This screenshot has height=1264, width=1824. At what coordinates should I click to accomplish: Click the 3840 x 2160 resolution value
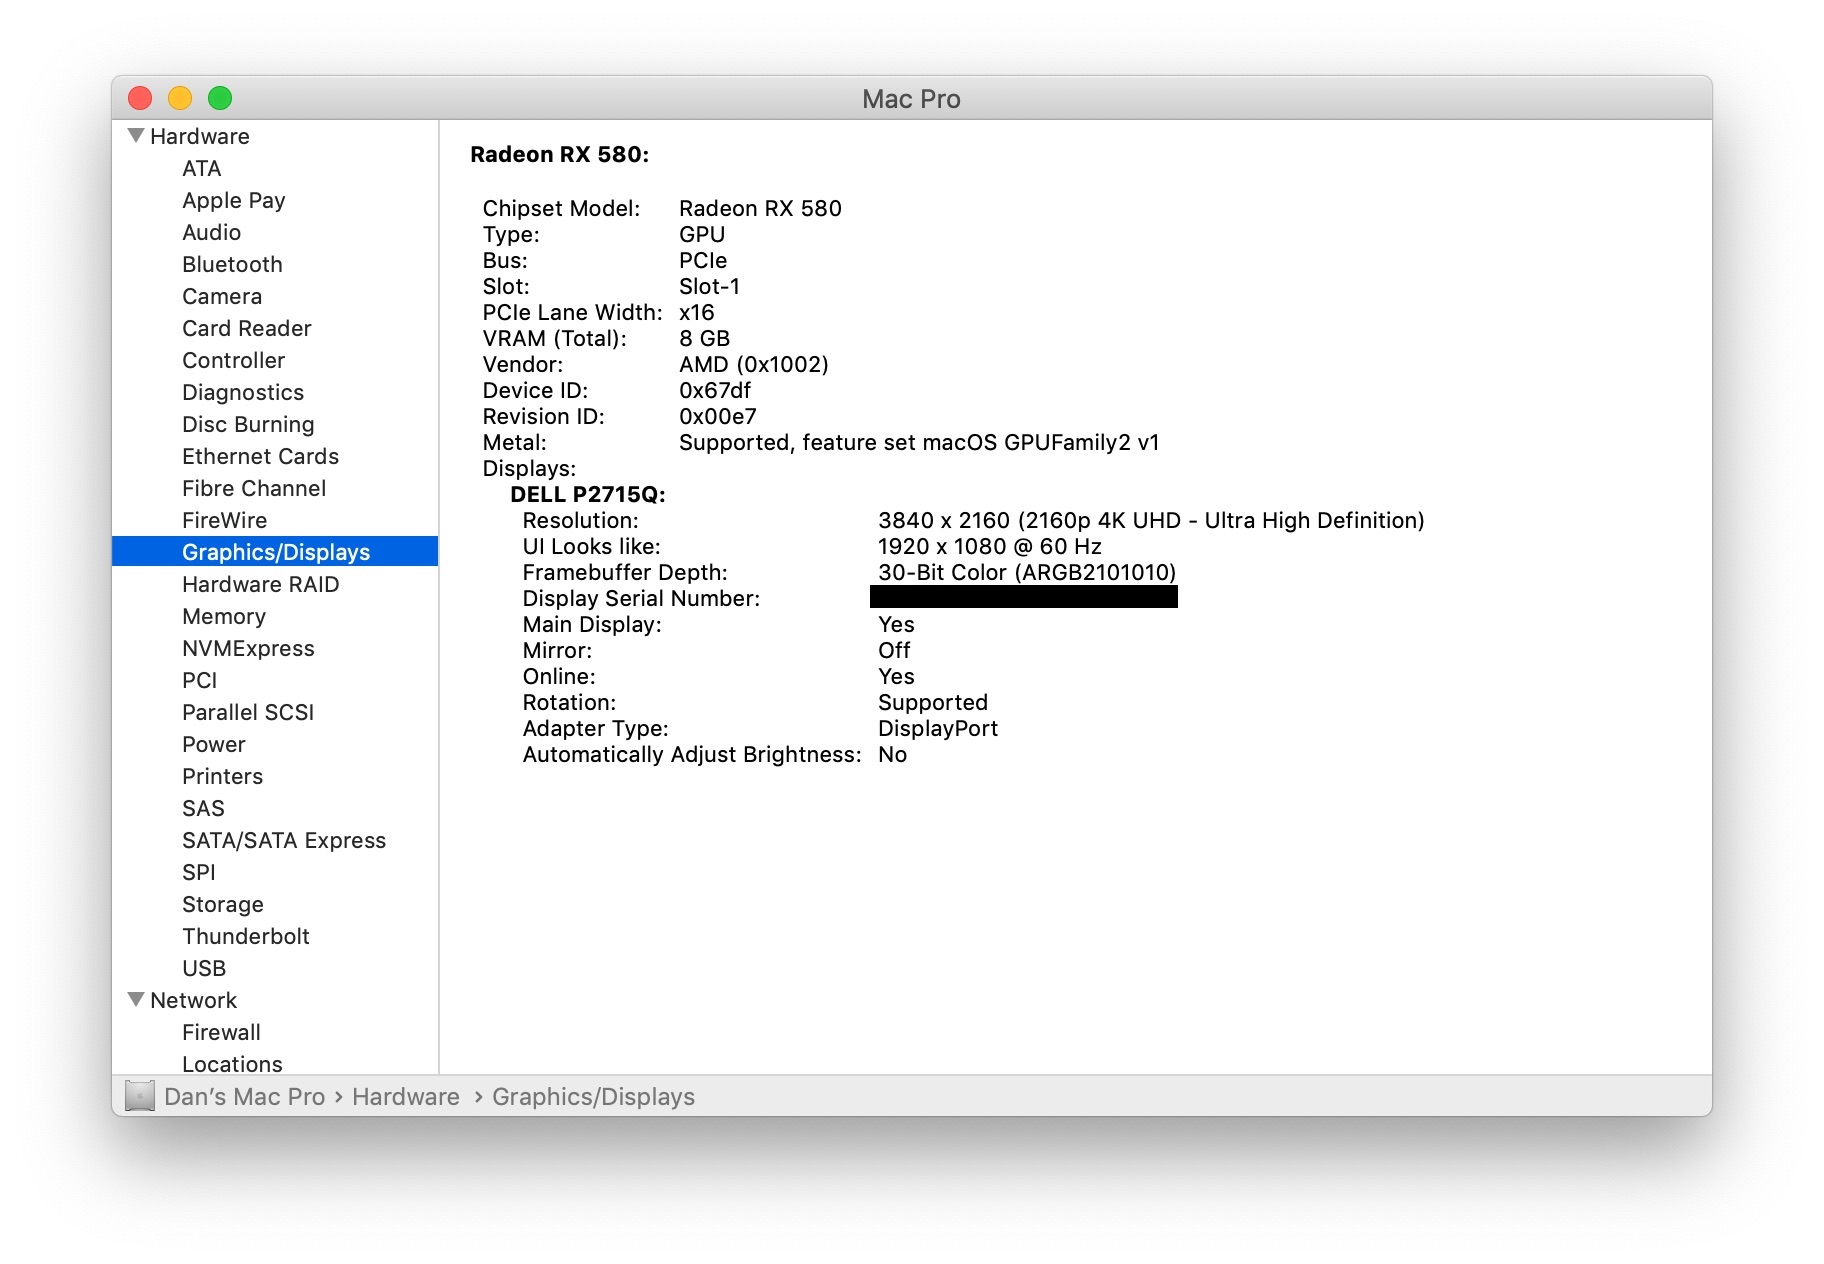(x=1151, y=520)
